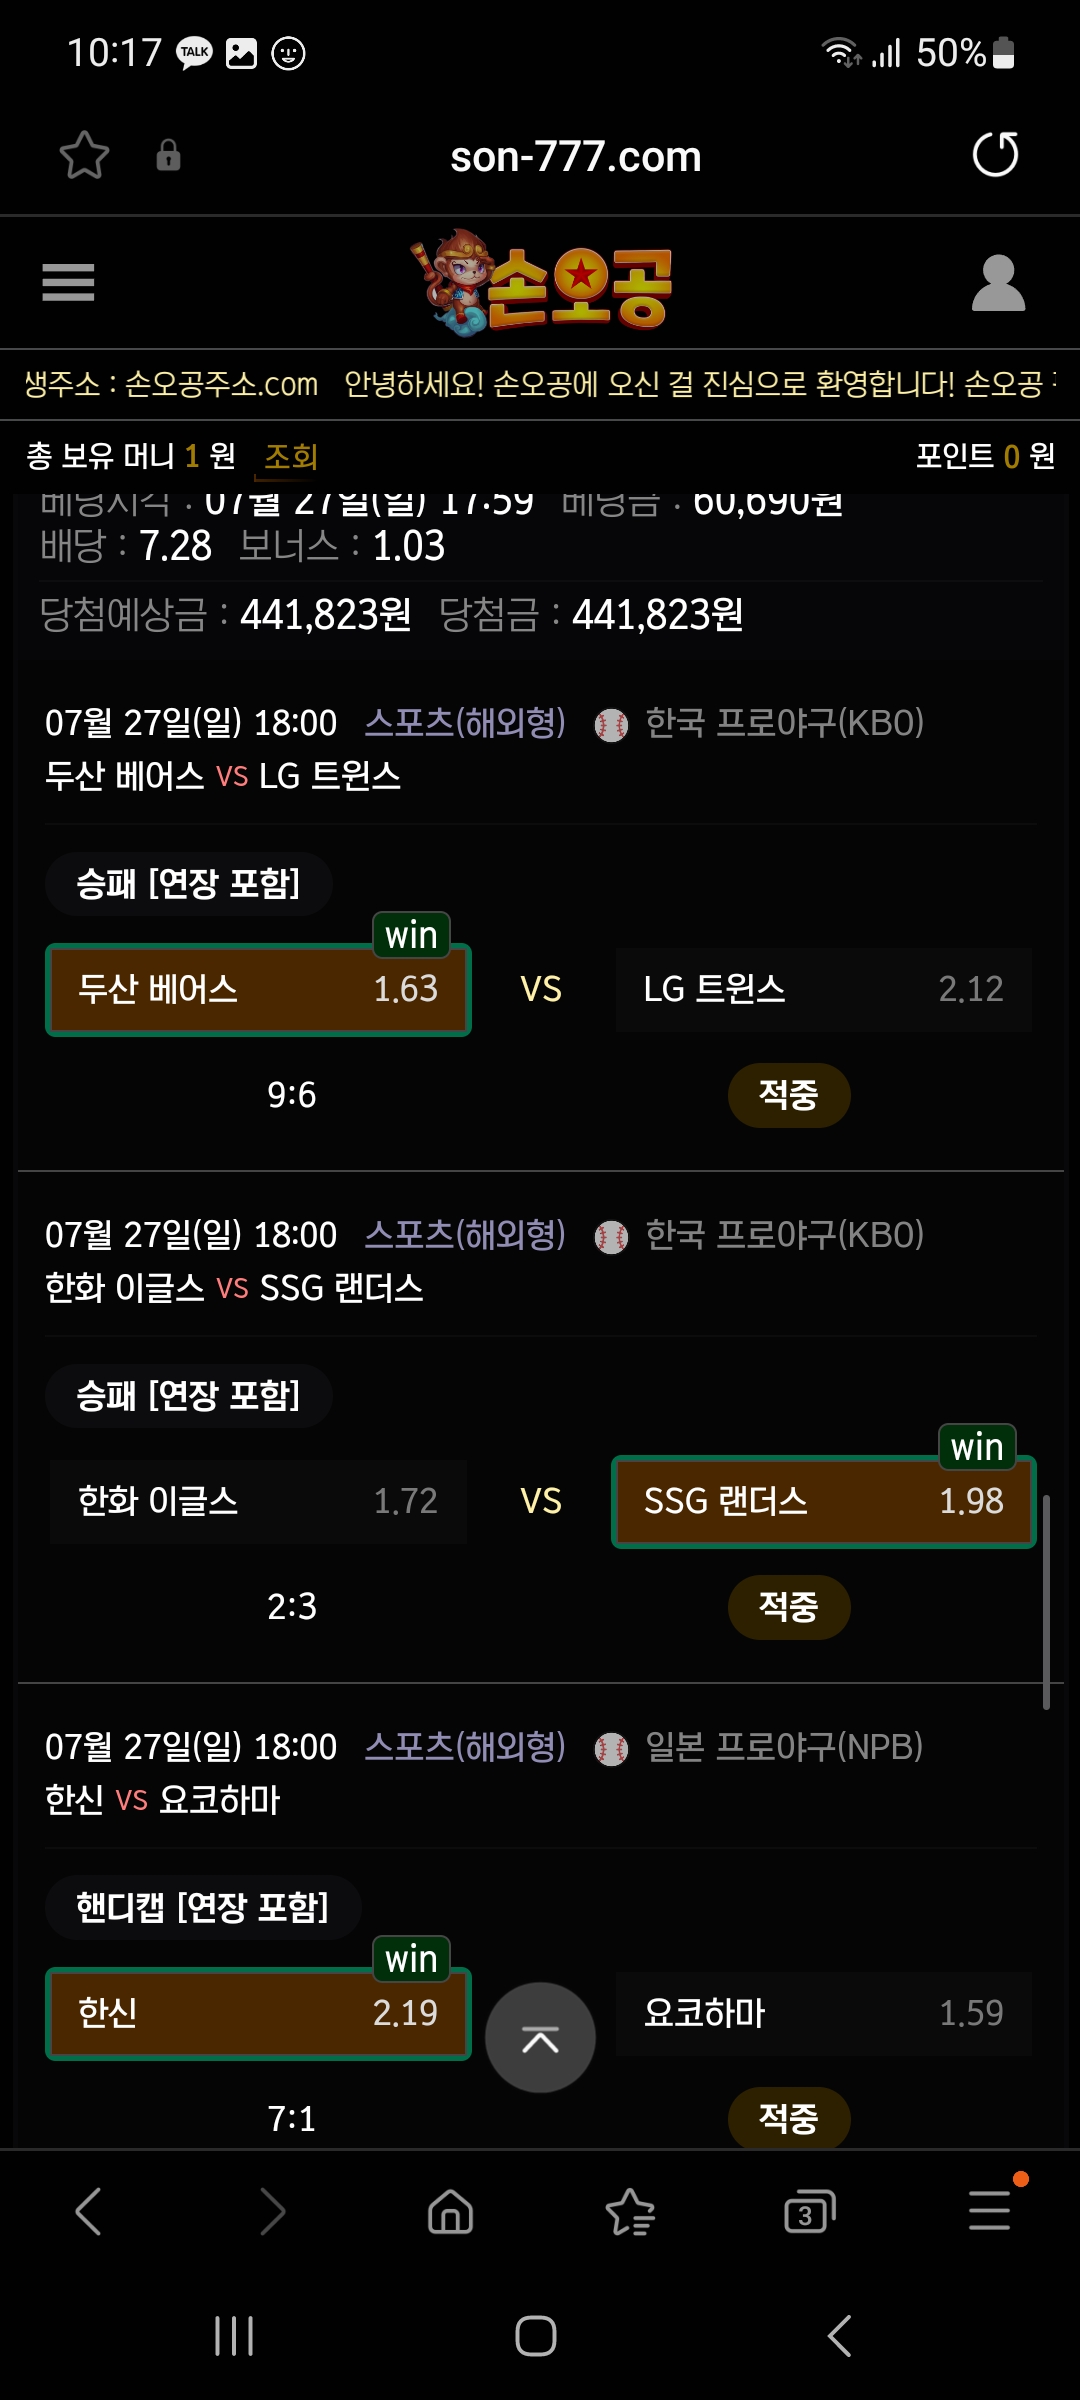
Task: Tap the scroll-to-top arrow button
Action: (540, 2037)
